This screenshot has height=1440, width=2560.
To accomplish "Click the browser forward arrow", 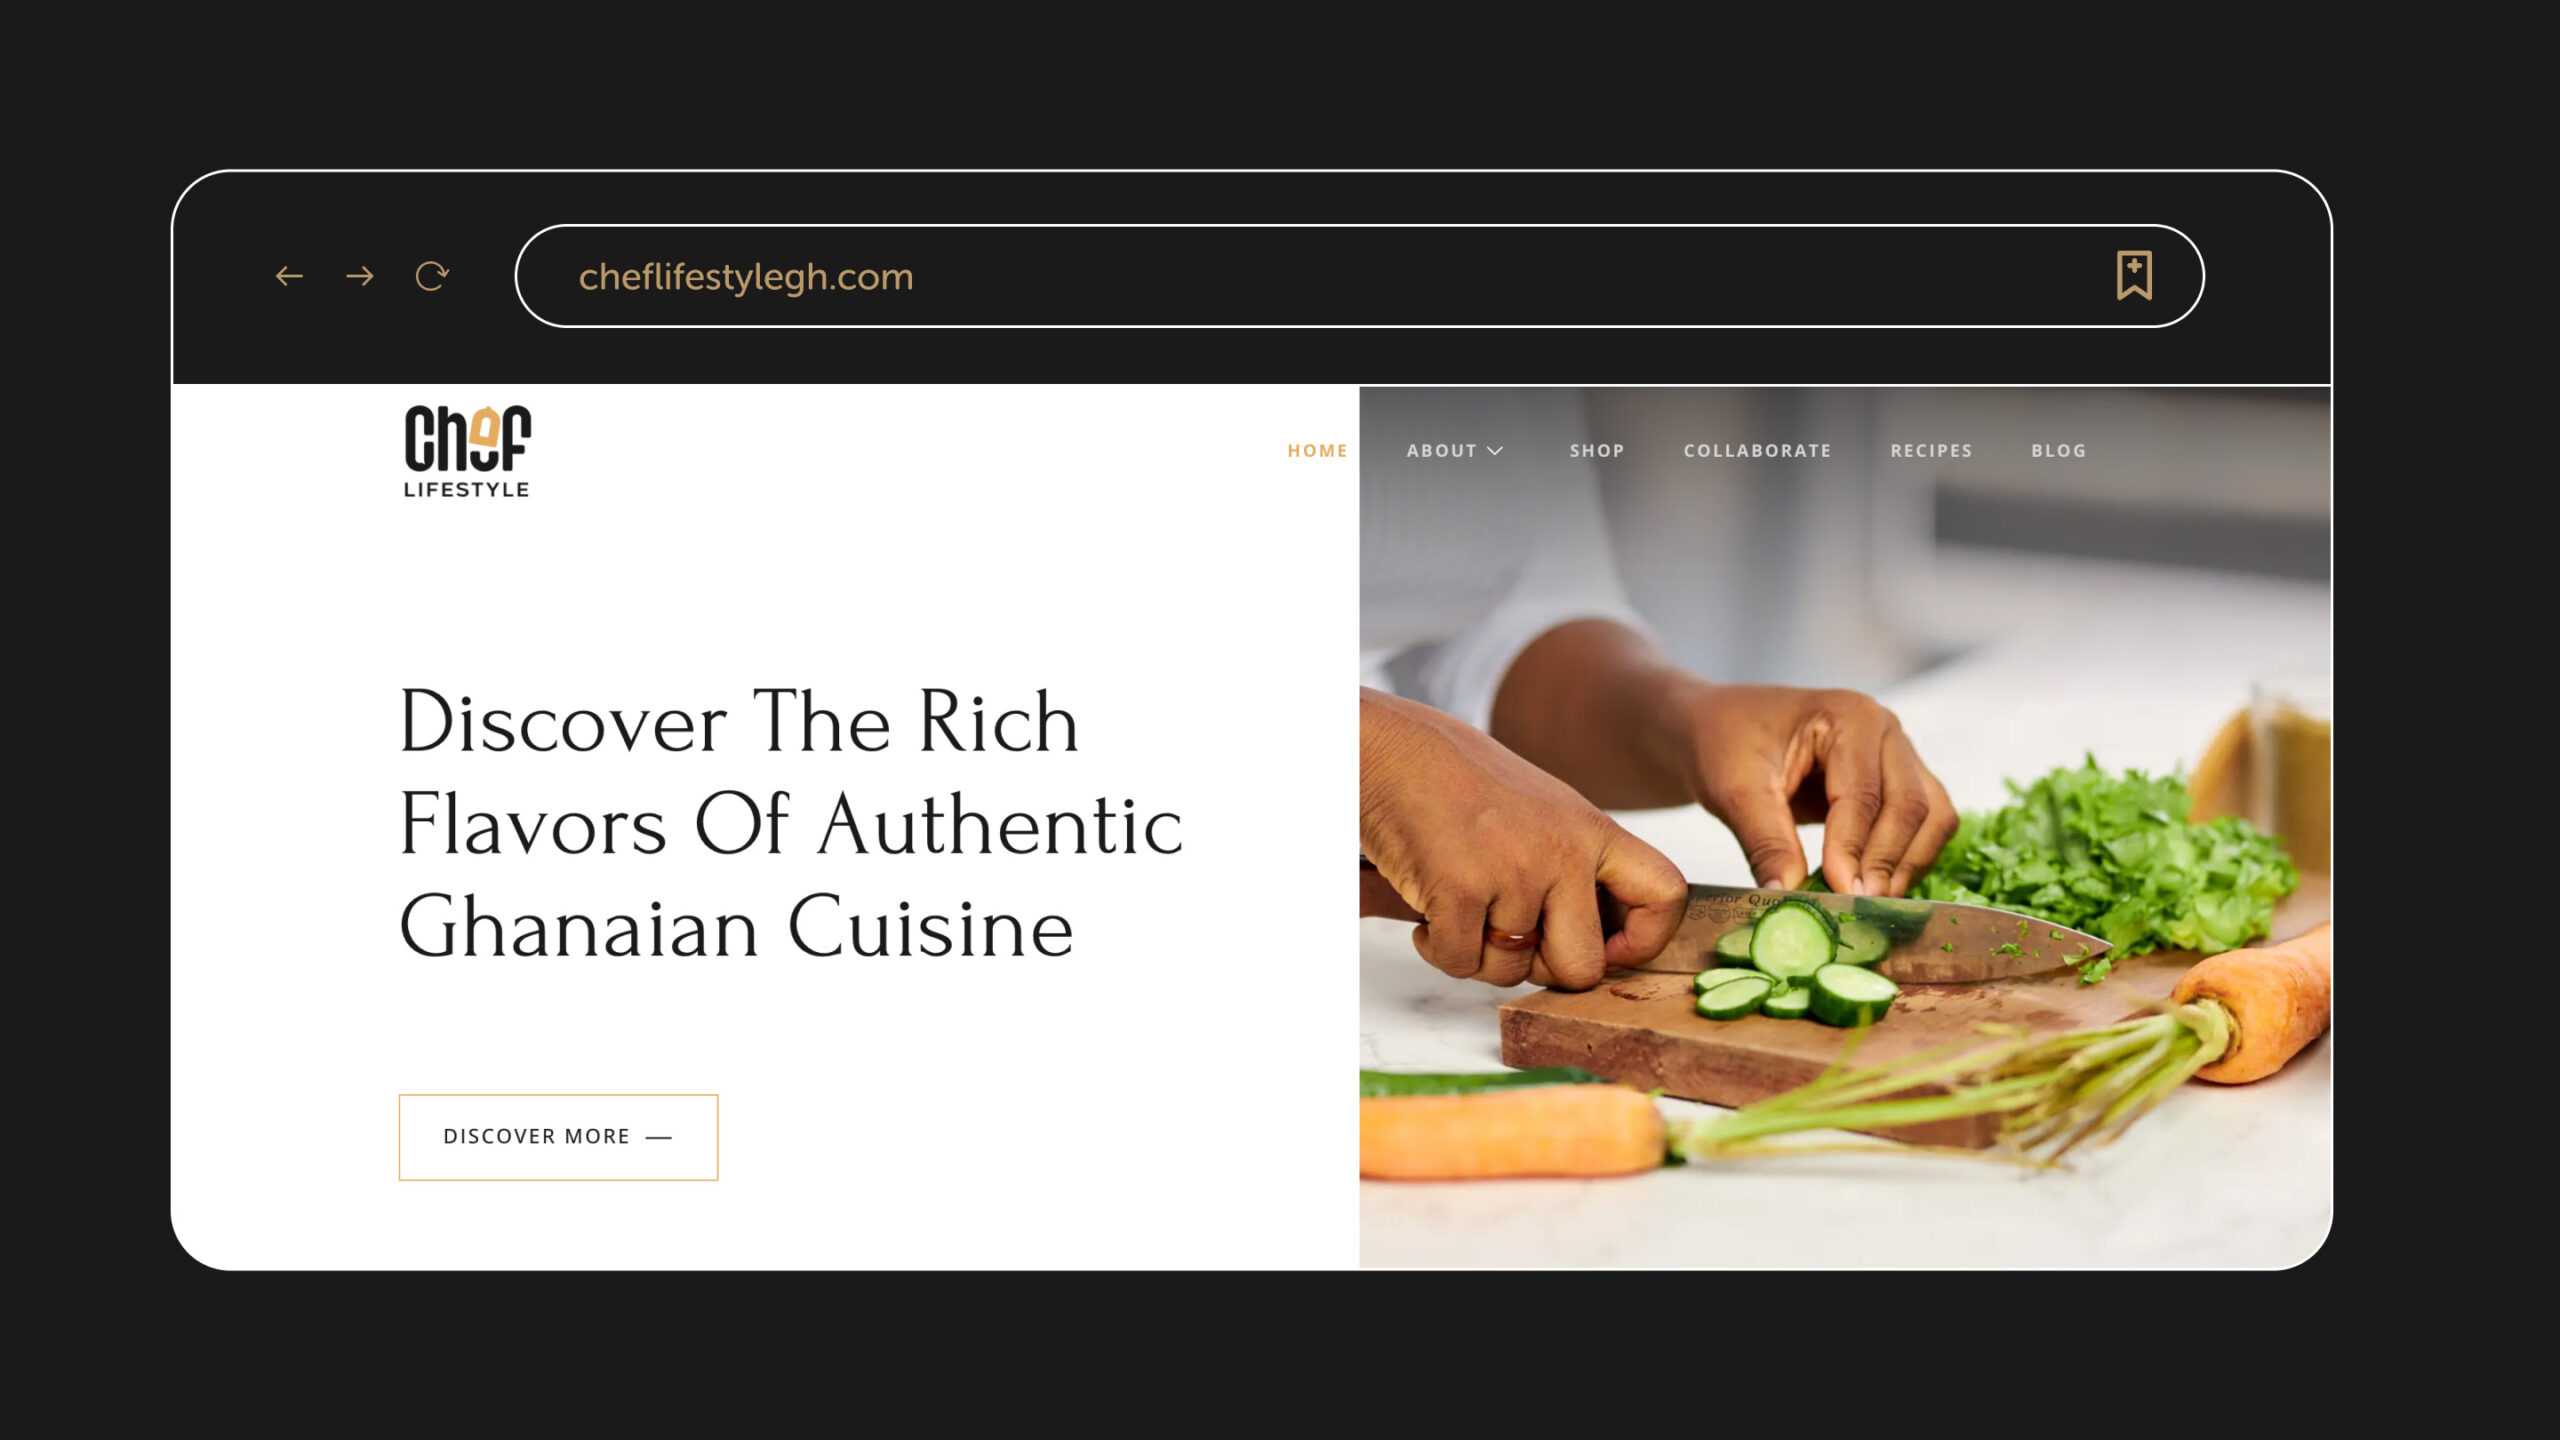I will [x=360, y=276].
